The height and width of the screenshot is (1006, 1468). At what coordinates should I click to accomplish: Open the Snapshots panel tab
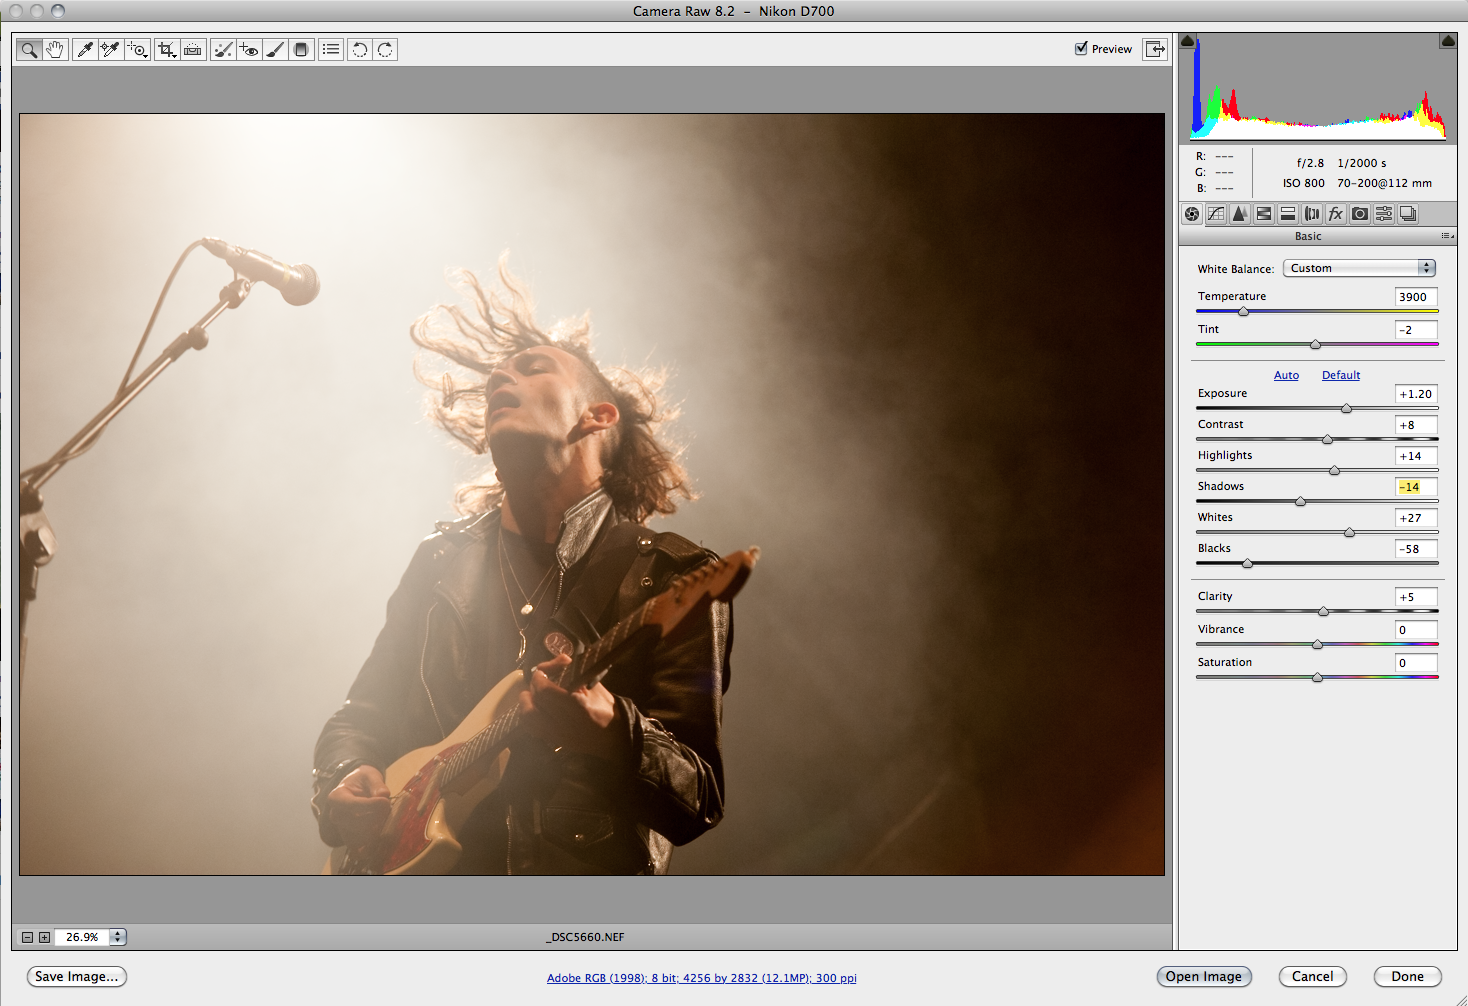(1408, 214)
